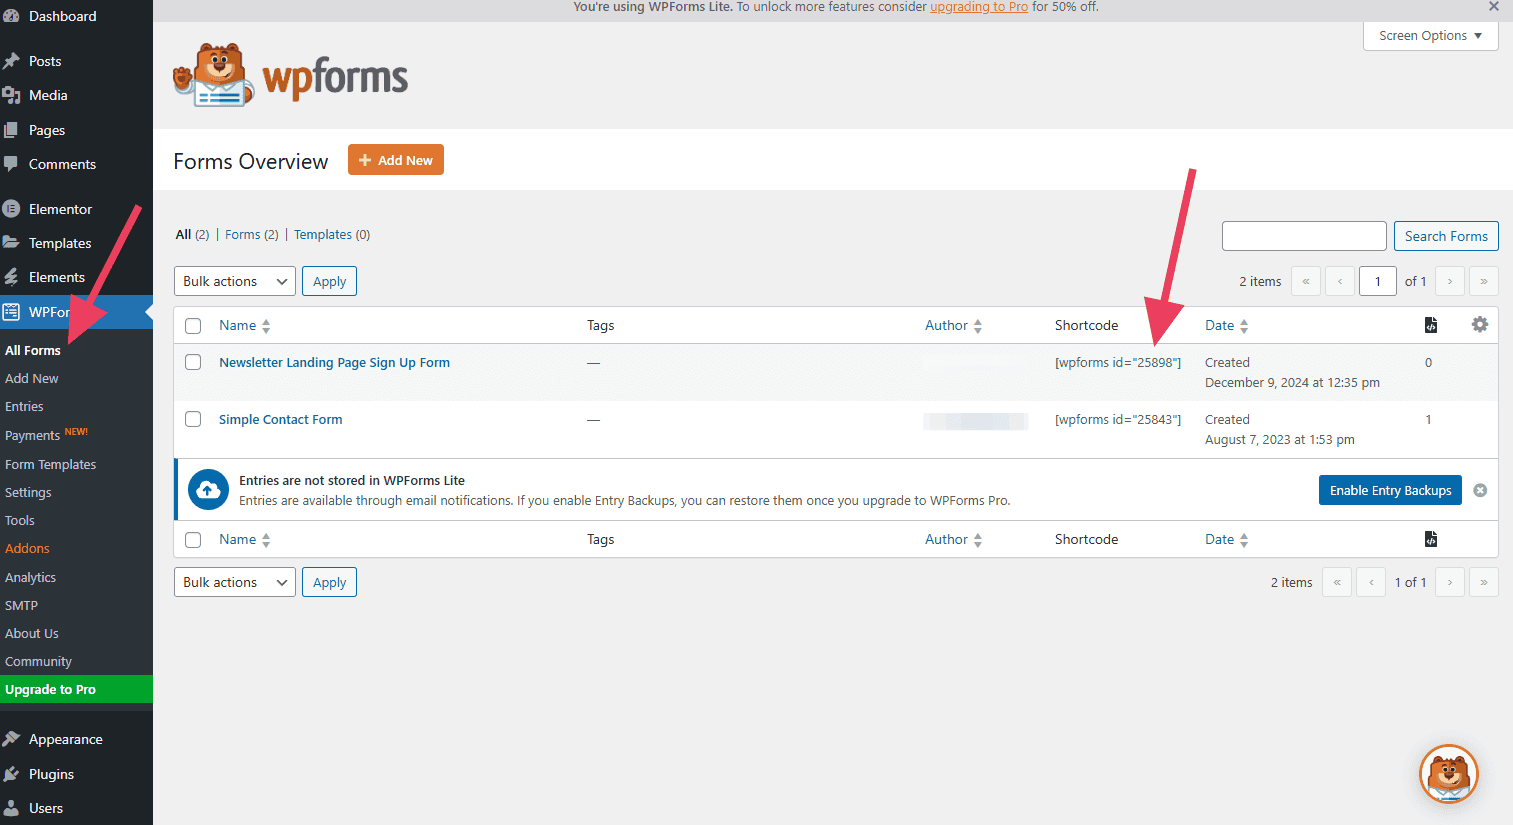Image resolution: width=1513 pixels, height=825 pixels.
Task: Go to last page in top pagination
Action: [x=1484, y=281]
